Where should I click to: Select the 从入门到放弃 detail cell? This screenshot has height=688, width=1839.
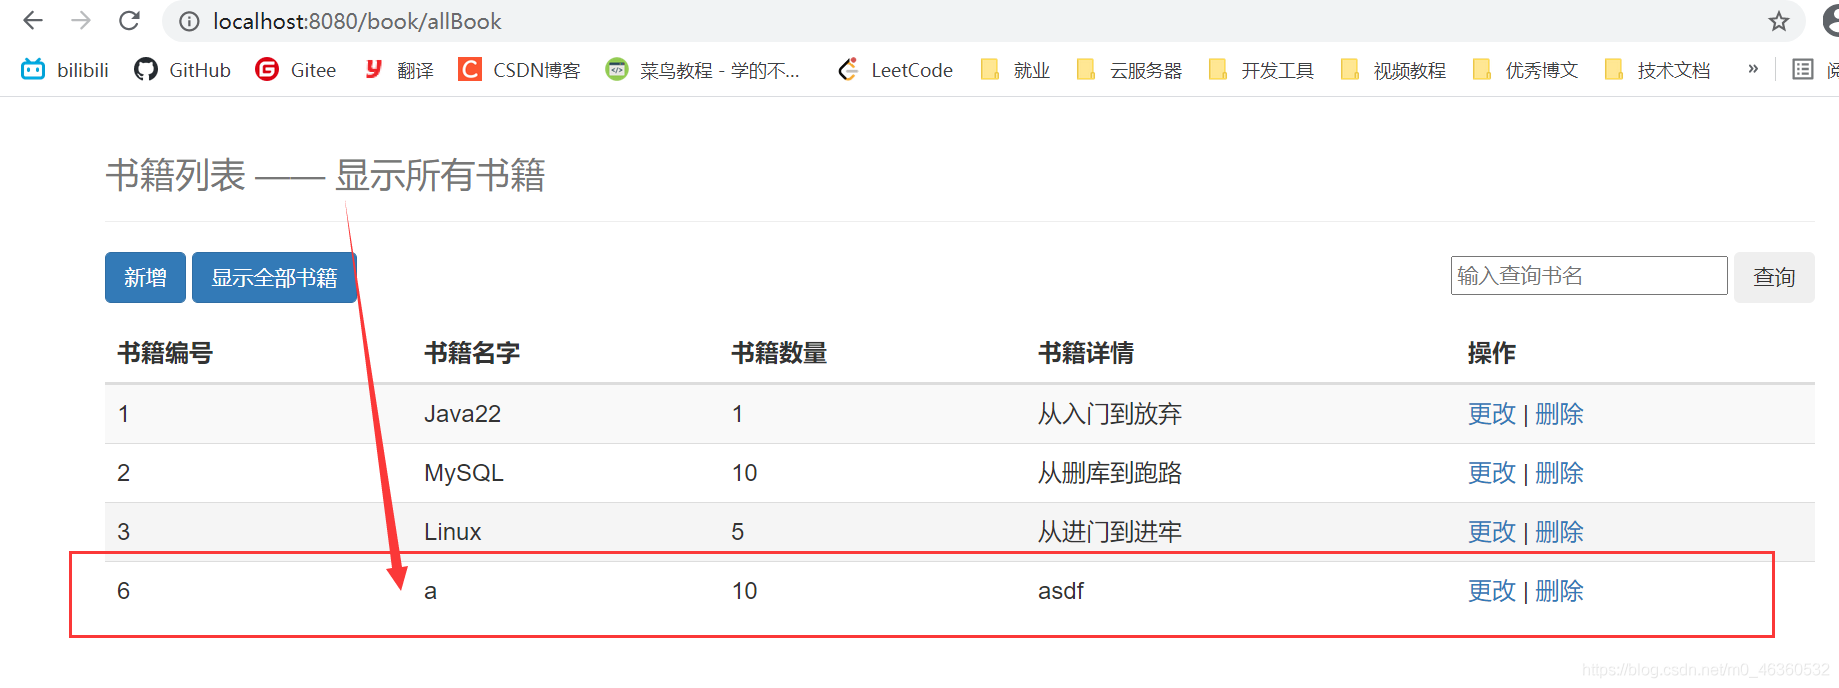coord(1110,414)
